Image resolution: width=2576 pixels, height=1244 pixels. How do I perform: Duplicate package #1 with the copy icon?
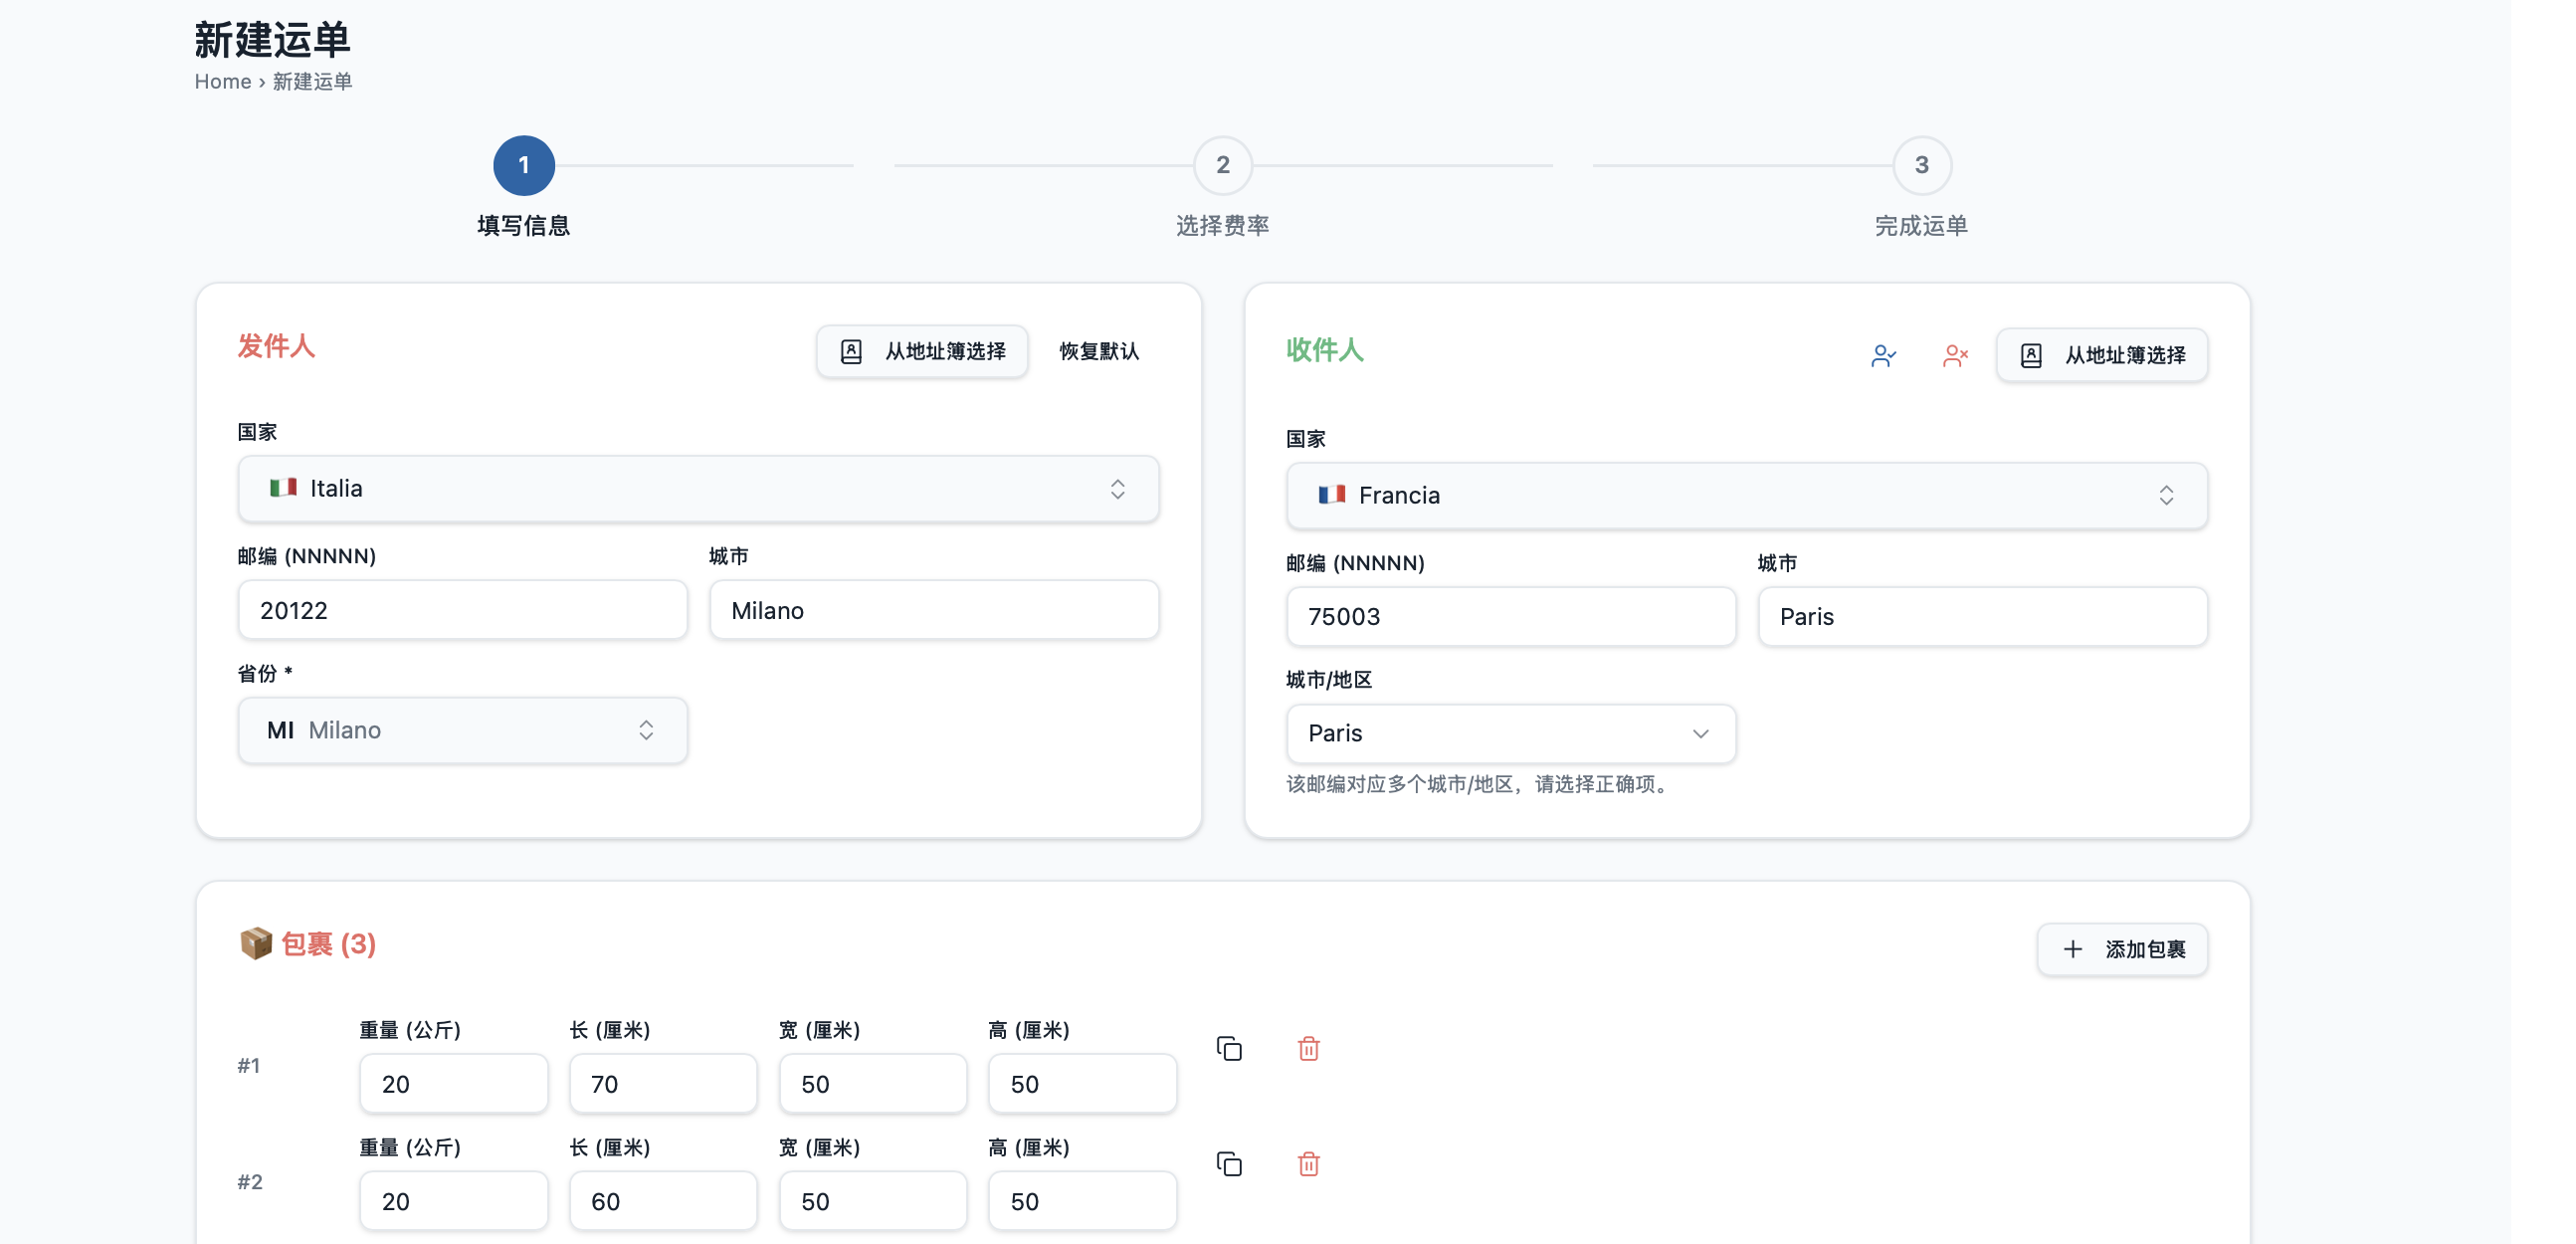1229,1048
